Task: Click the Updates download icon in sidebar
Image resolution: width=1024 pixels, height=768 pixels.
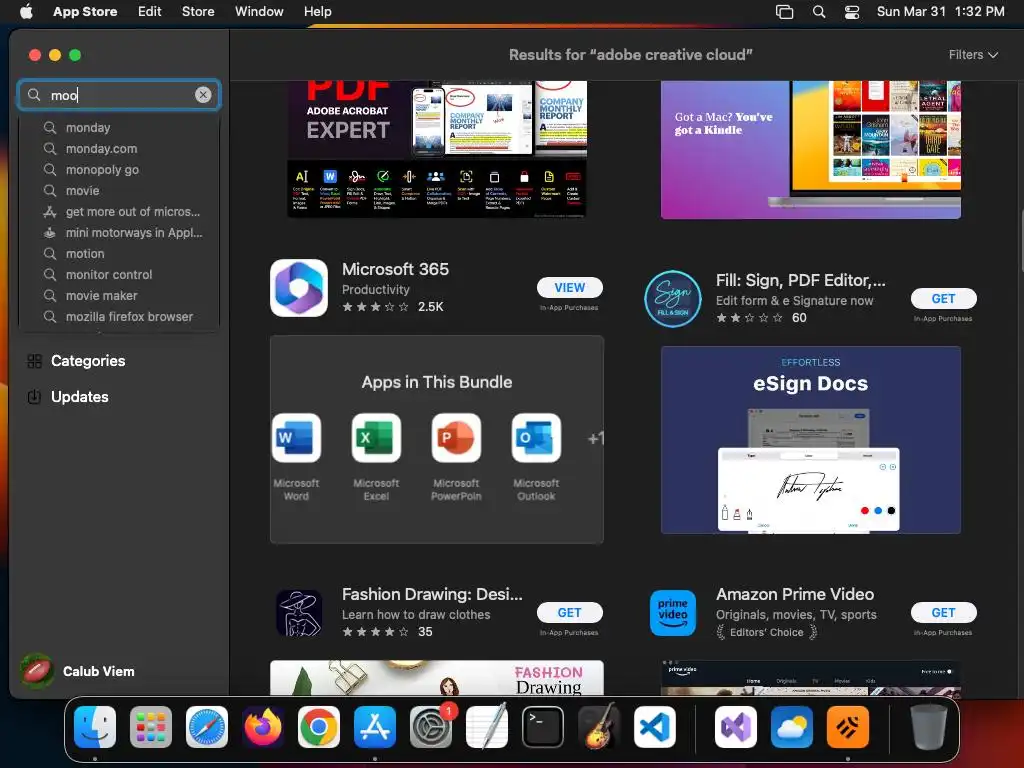Action: tap(35, 396)
